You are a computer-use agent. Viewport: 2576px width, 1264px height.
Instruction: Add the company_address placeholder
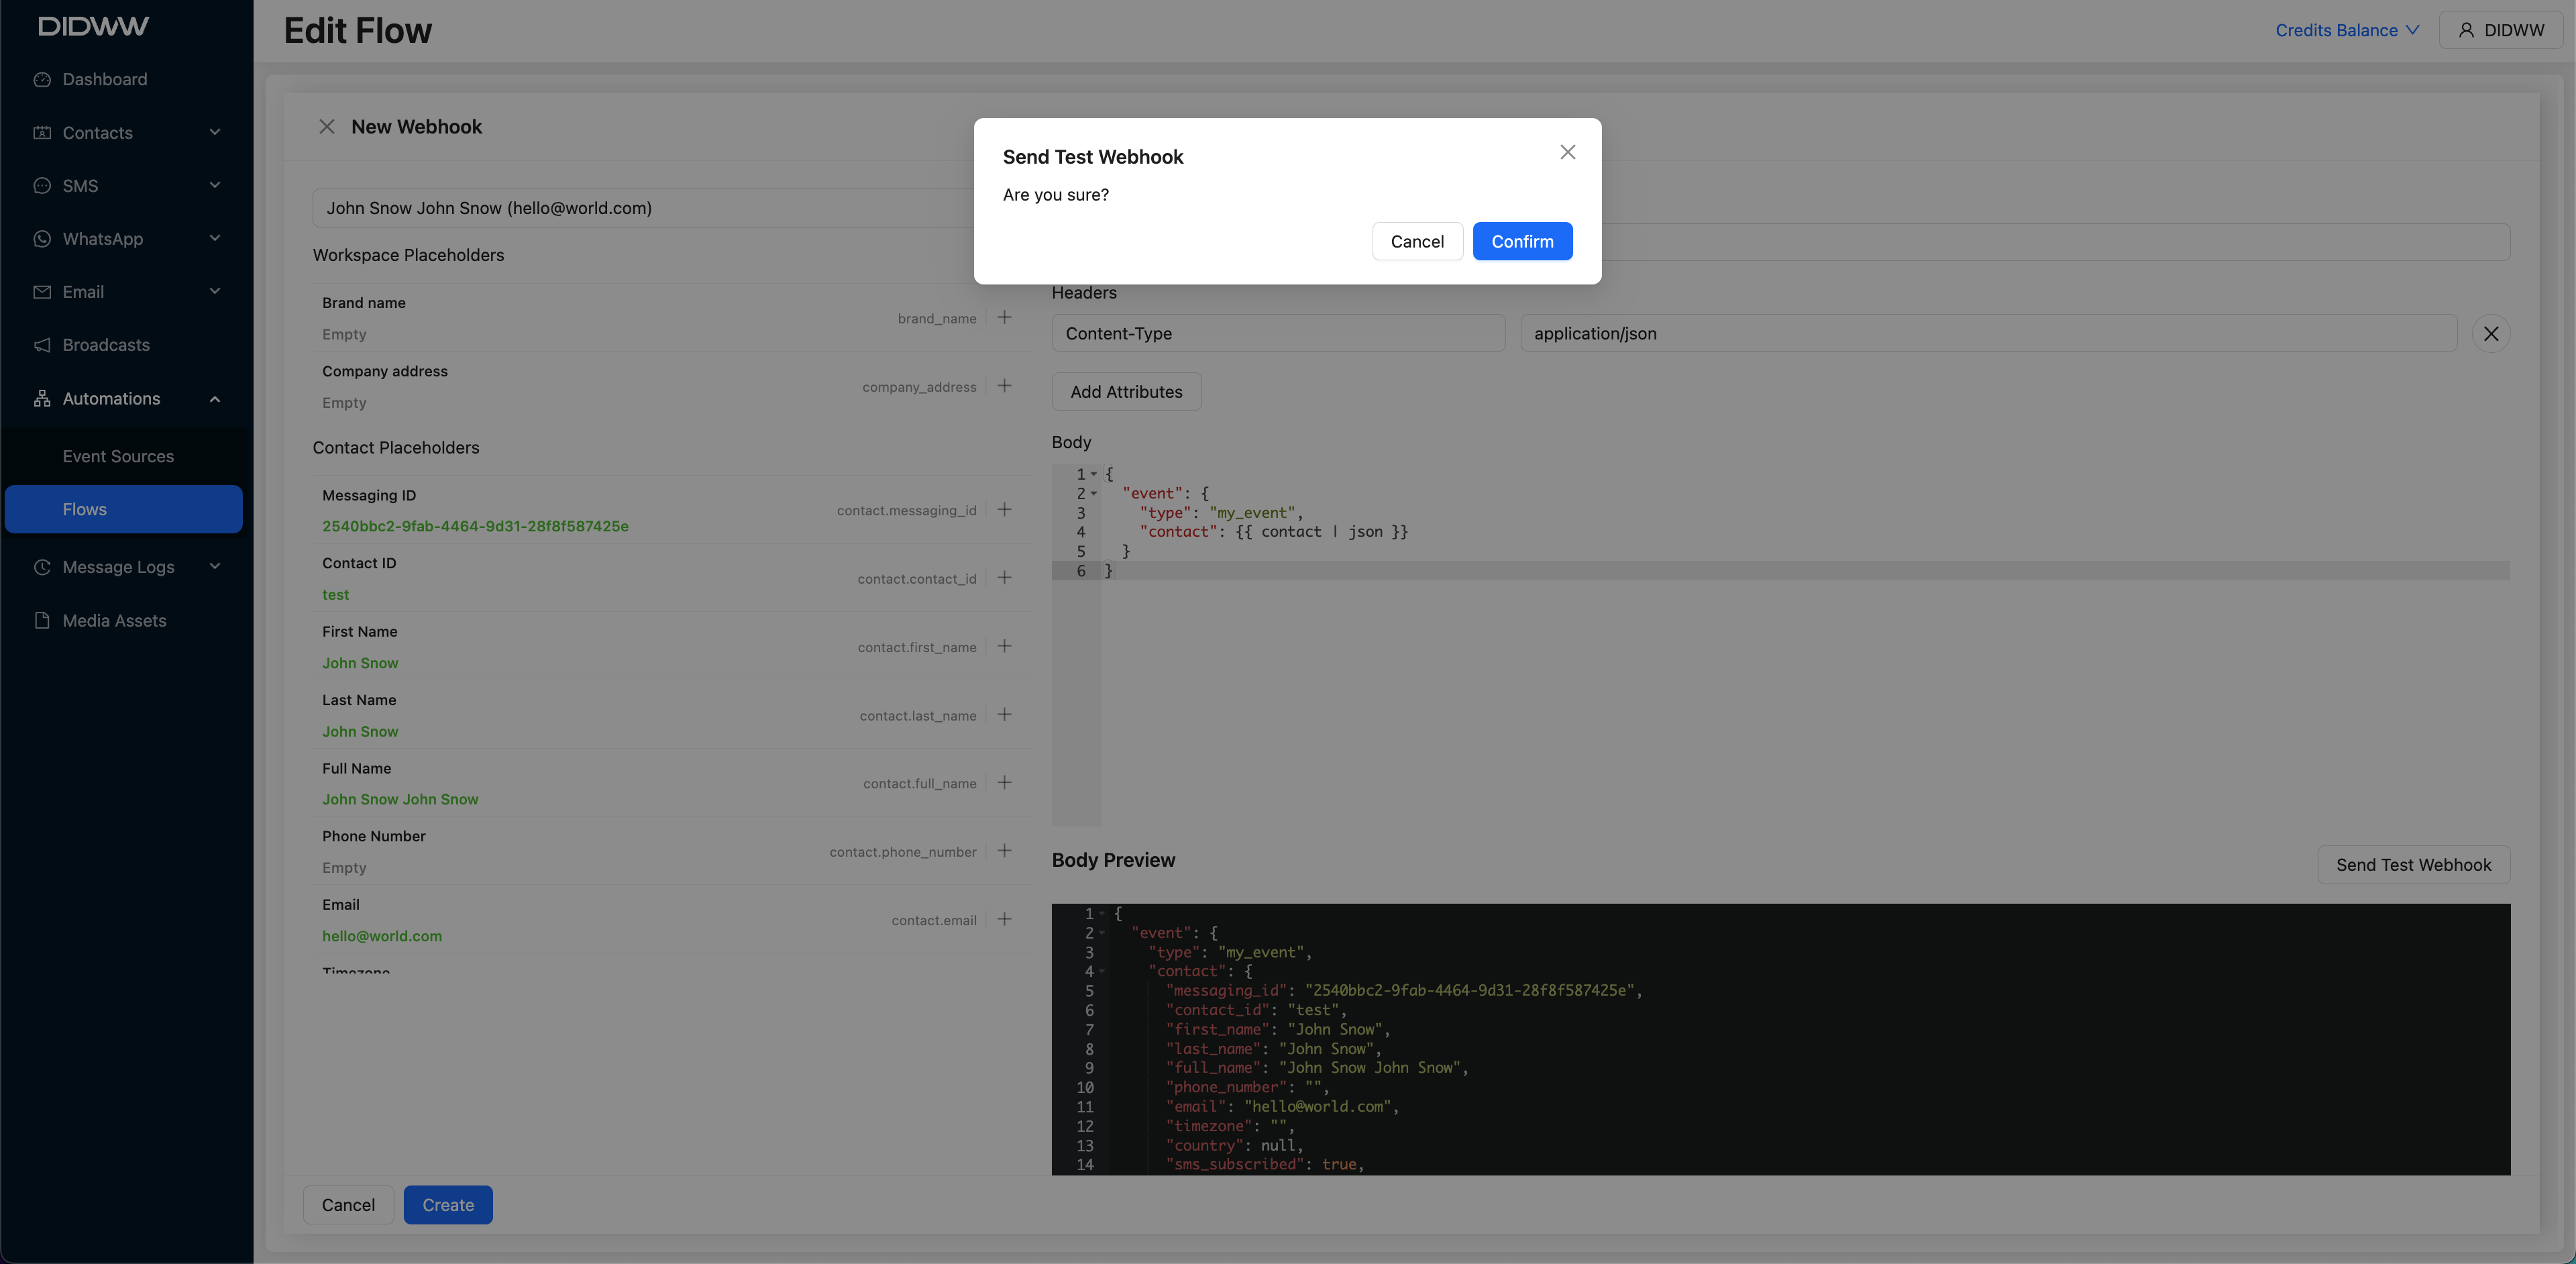[1004, 386]
